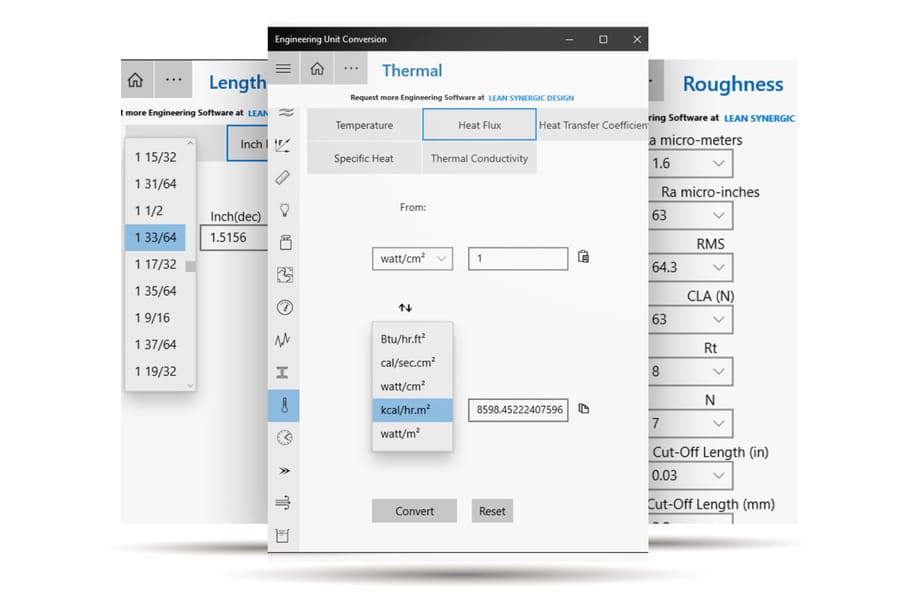Select the angle/axes category icon in sidebar
This screenshot has height=600, width=900.
(x=284, y=145)
